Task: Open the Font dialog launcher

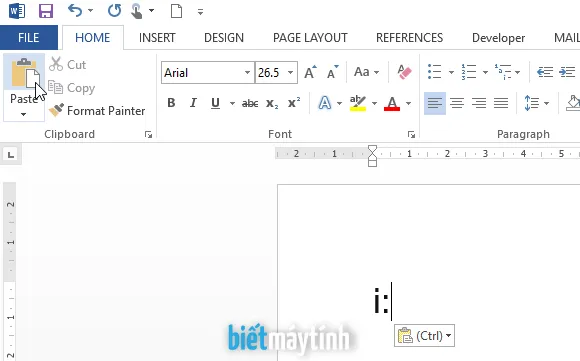Action: coord(411,135)
